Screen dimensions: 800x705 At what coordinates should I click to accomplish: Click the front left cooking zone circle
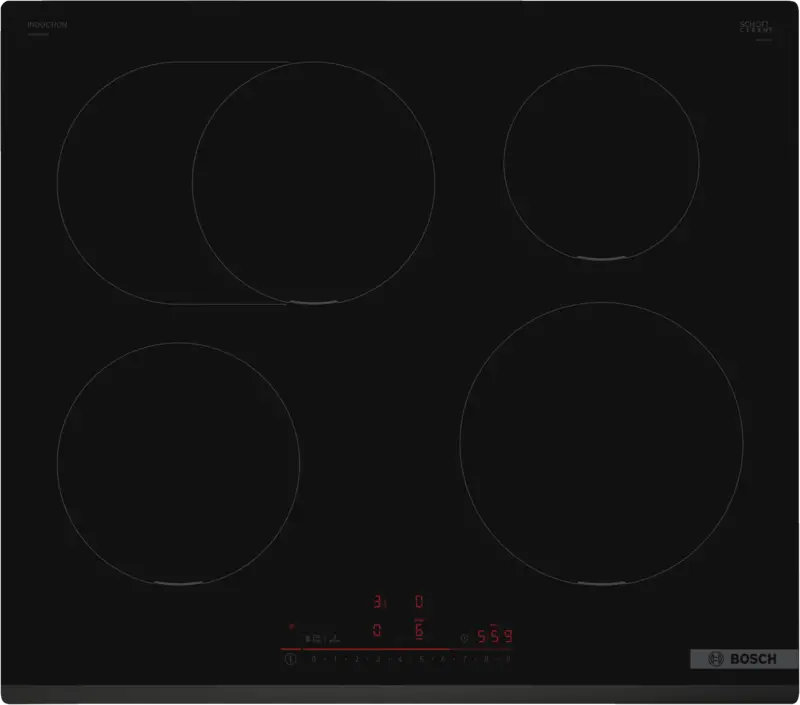[179, 464]
